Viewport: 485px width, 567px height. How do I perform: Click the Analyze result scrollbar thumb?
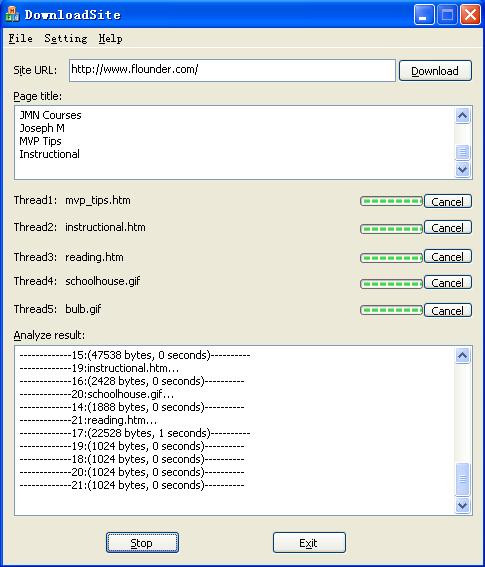click(463, 479)
